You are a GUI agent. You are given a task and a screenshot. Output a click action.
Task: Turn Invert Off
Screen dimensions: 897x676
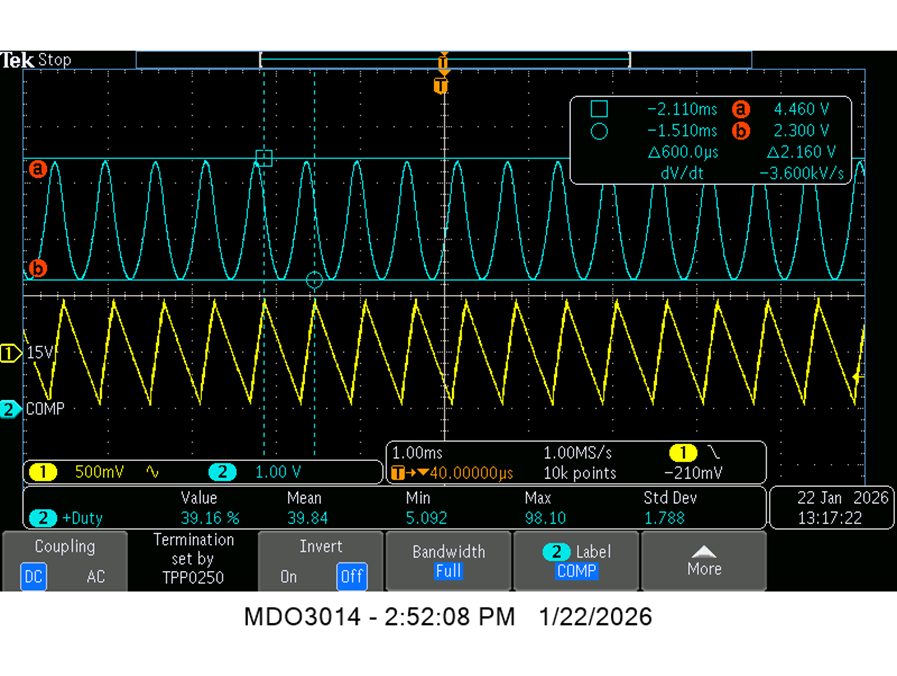coord(351,576)
